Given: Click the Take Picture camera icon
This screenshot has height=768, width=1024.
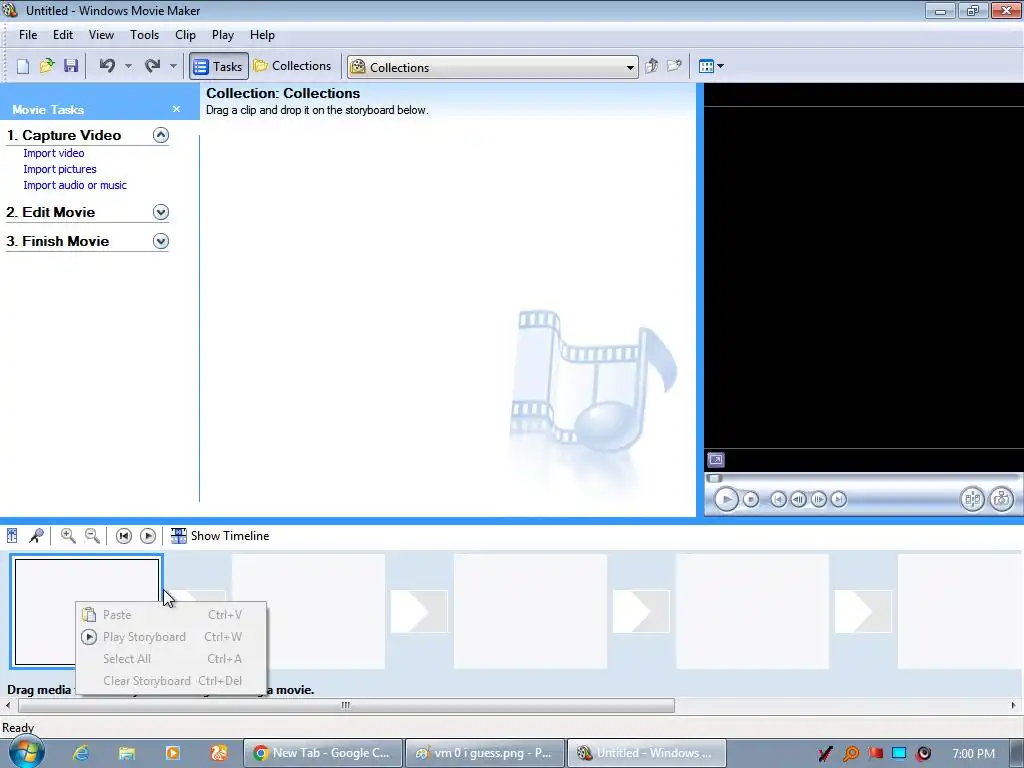Looking at the screenshot, I should pos(1001,500).
